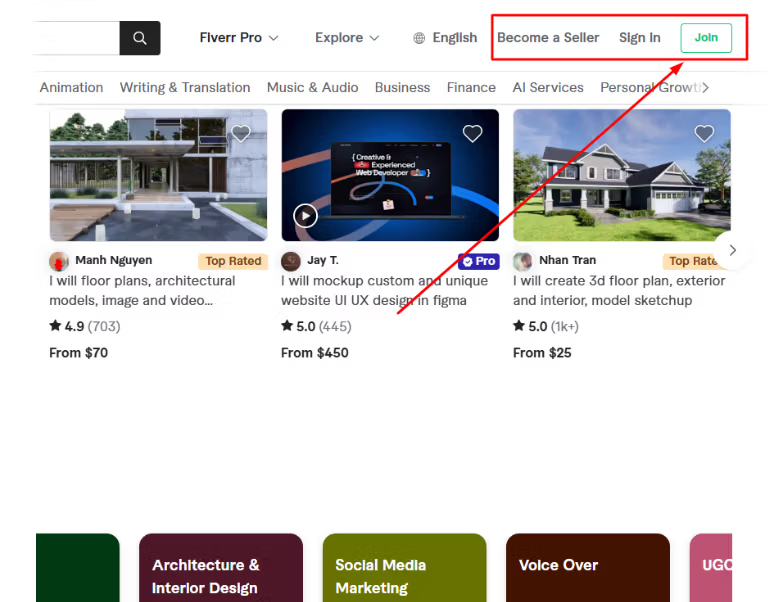Click the search magnifier button

pyautogui.click(x=140, y=38)
